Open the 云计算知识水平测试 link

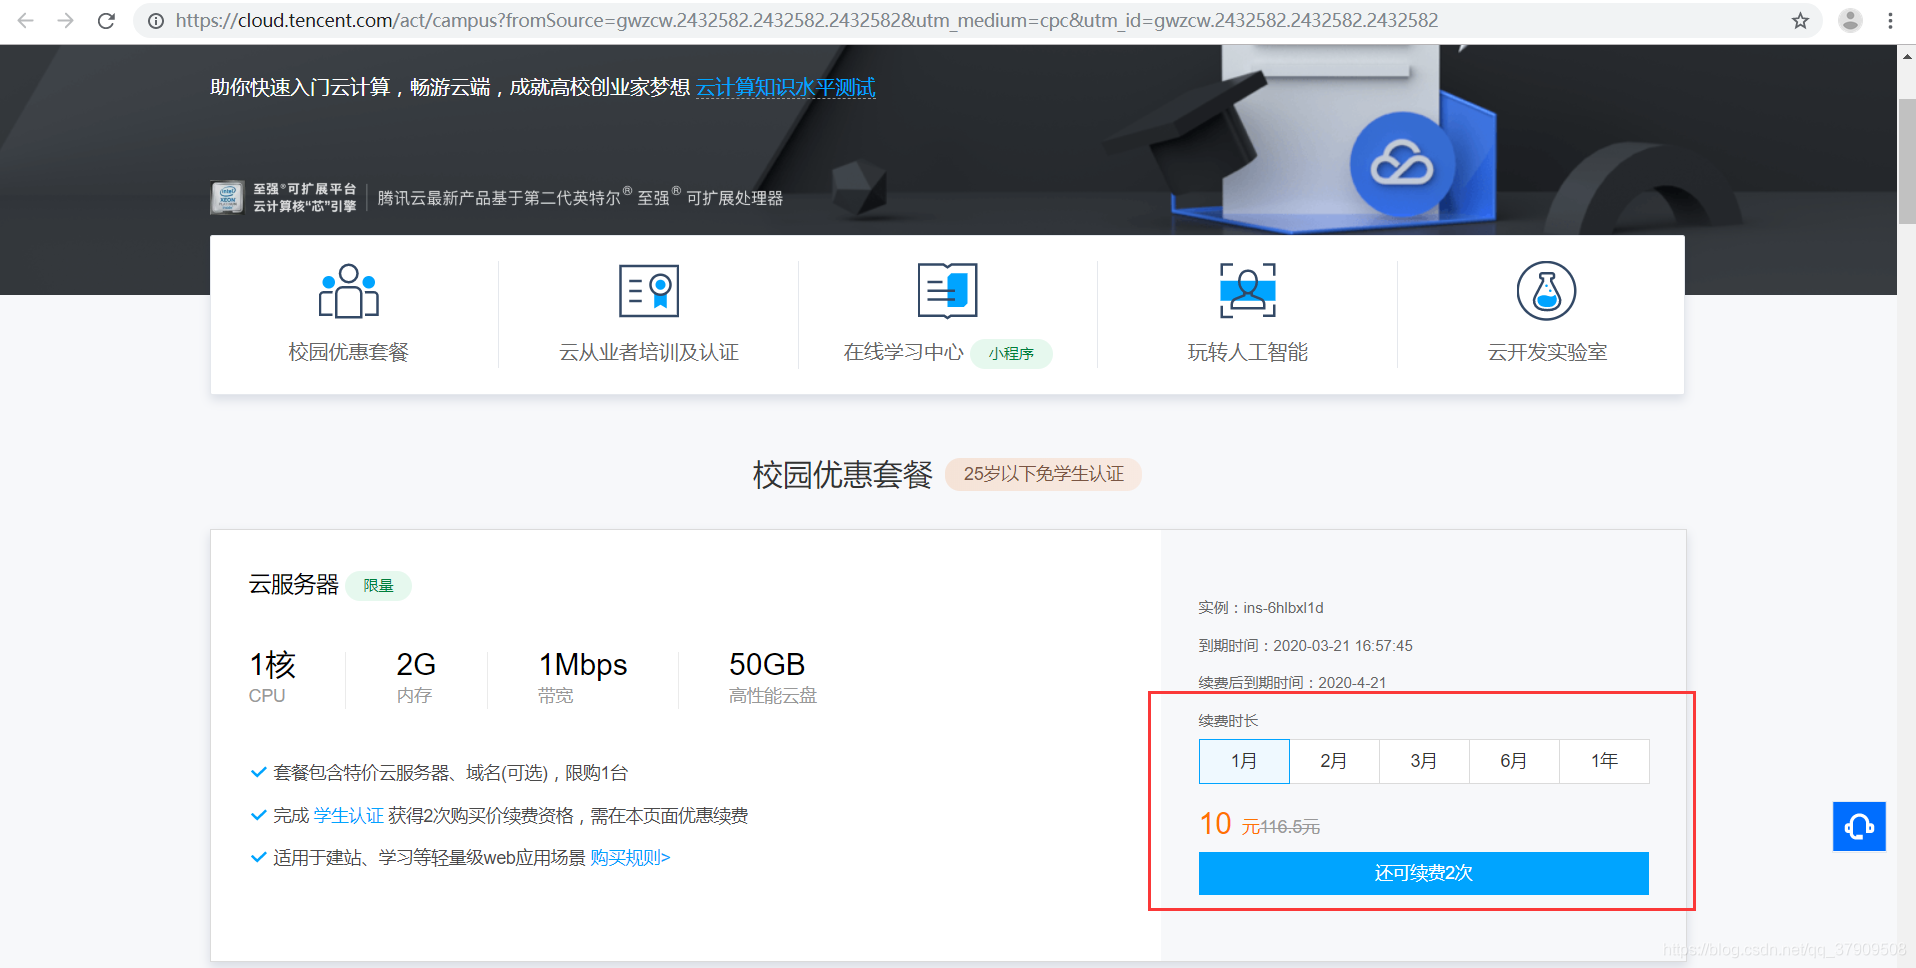pyautogui.click(x=786, y=88)
